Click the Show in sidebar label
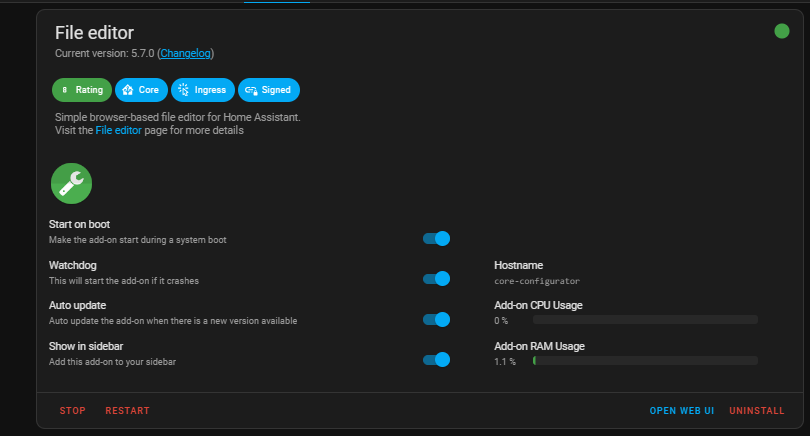 click(x=86, y=346)
